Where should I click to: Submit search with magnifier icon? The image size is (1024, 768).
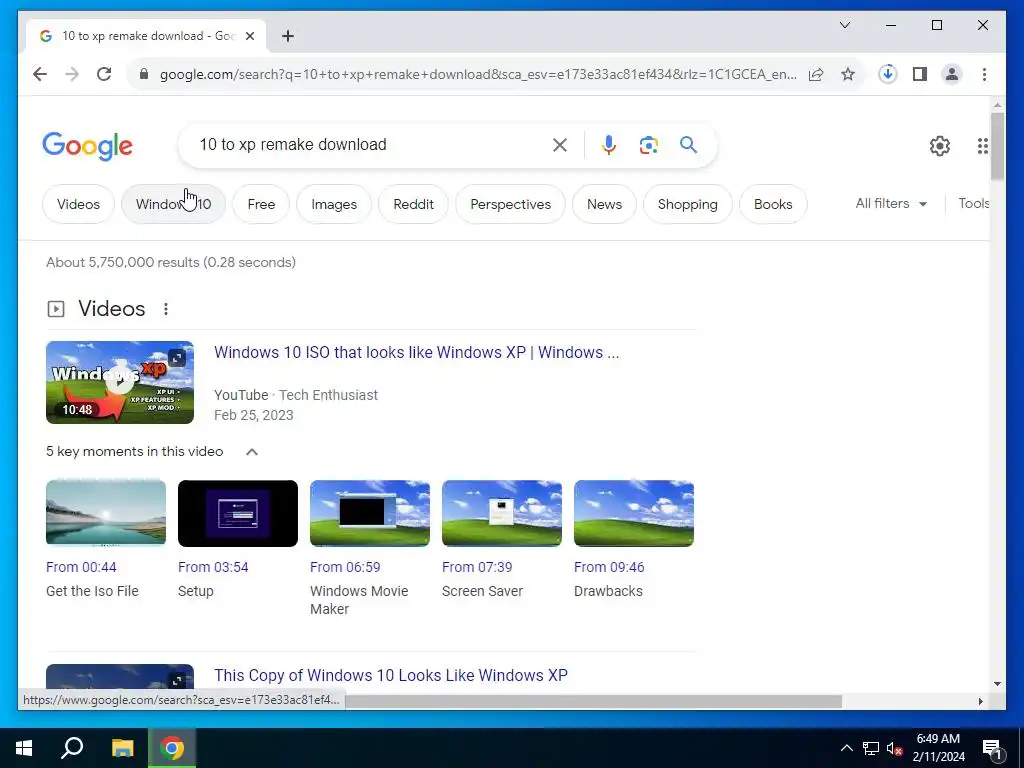688,144
